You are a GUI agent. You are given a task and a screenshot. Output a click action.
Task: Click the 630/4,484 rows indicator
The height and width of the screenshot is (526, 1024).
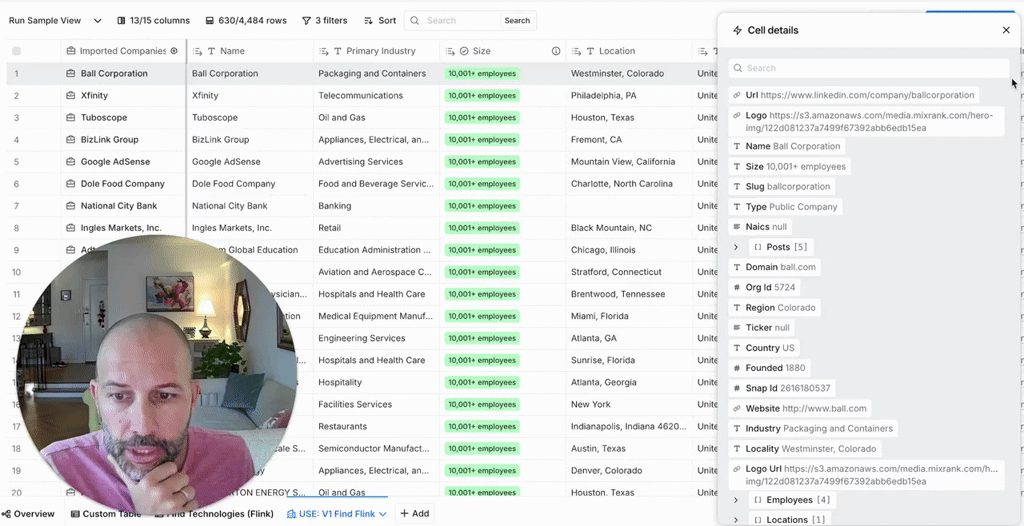(245, 20)
